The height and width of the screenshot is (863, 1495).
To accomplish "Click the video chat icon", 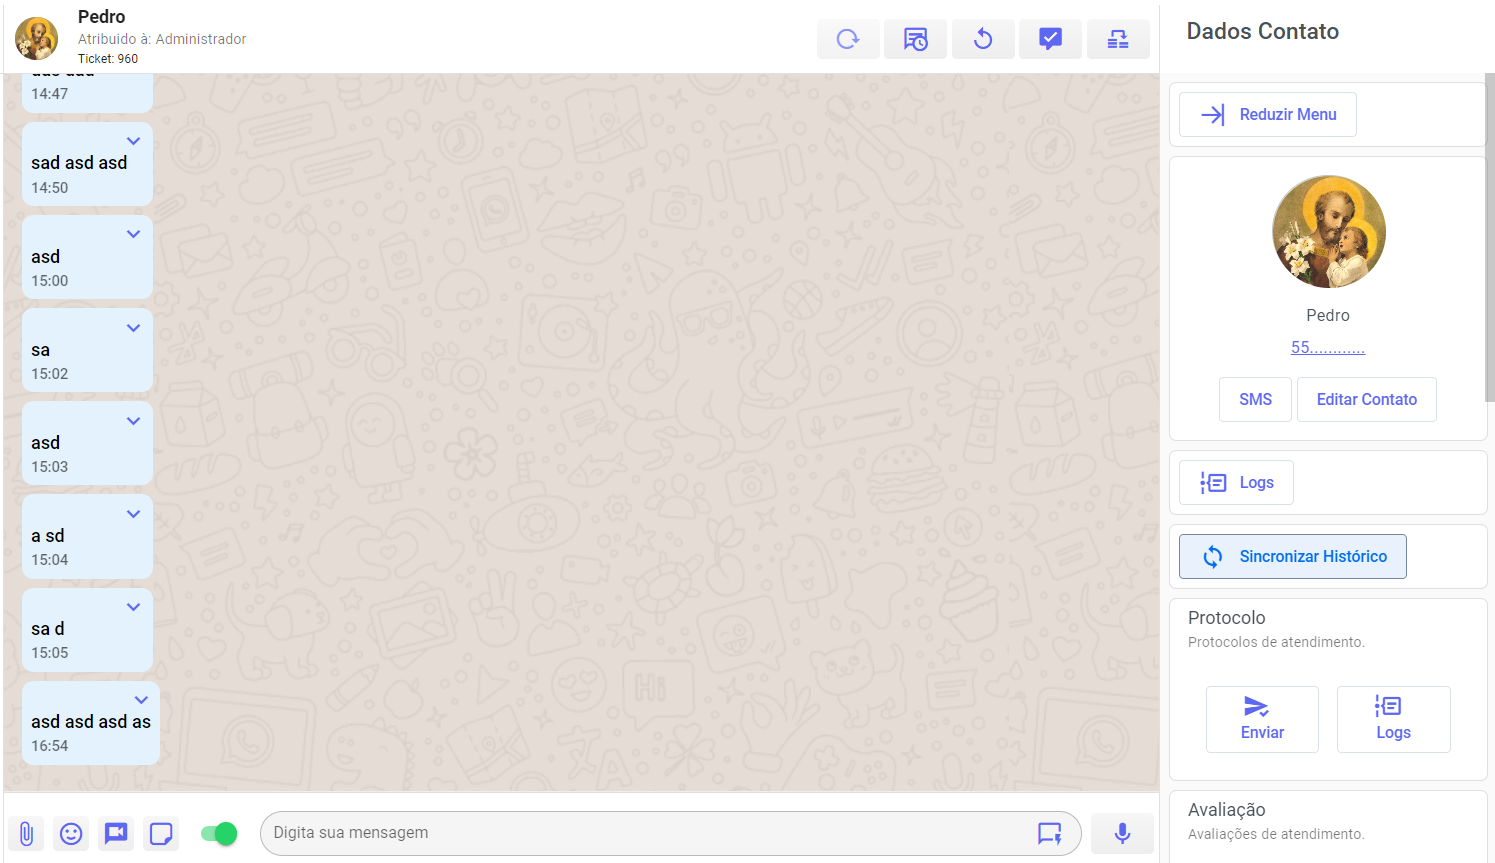I will click(x=116, y=833).
